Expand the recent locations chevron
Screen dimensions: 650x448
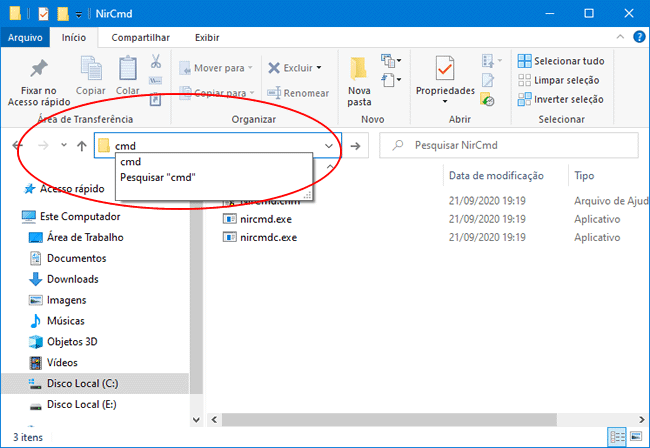point(64,146)
